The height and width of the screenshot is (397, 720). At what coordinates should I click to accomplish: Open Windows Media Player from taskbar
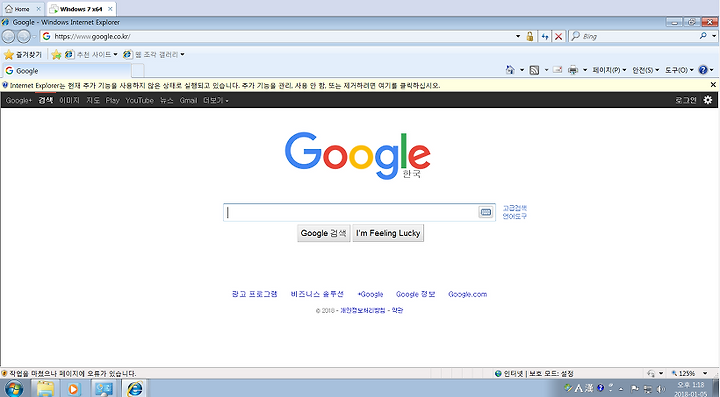click(73, 388)
